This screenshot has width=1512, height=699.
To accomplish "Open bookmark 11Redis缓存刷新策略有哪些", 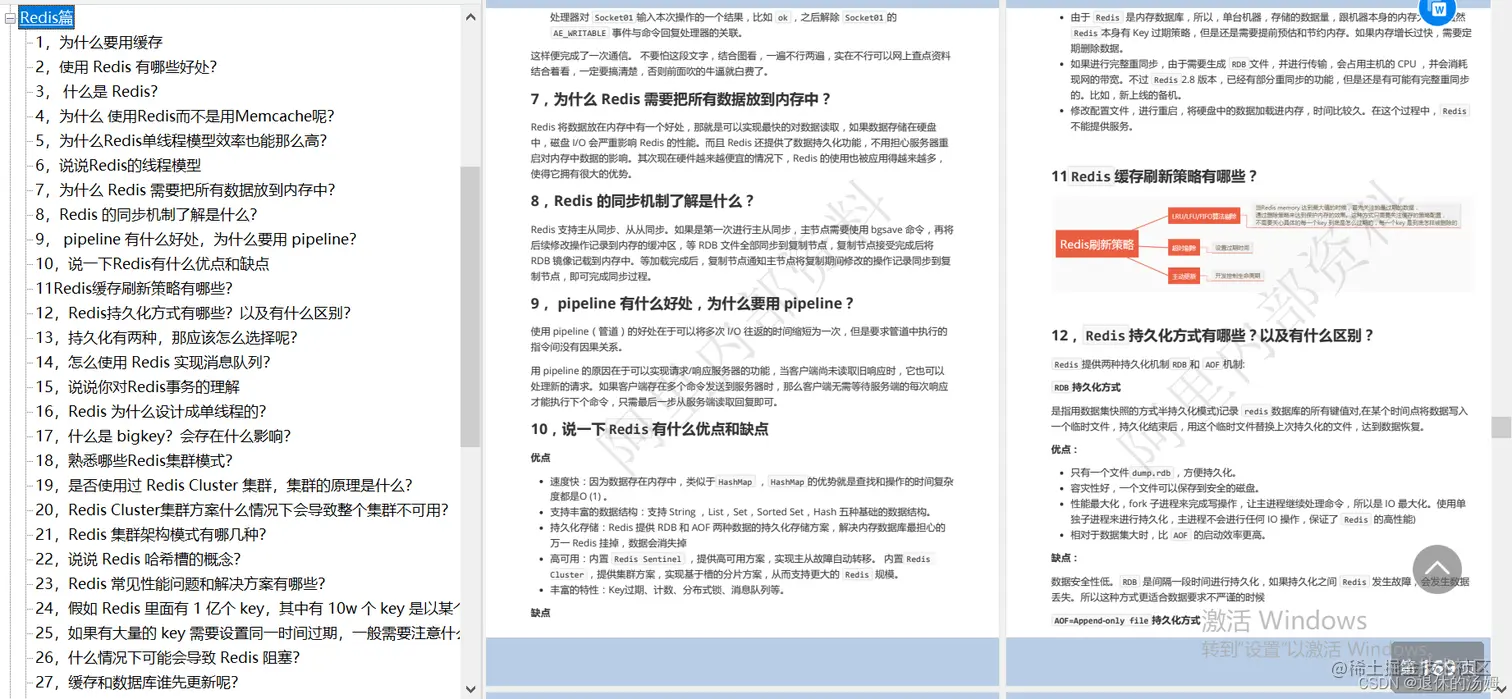I will tap(134, 288).
